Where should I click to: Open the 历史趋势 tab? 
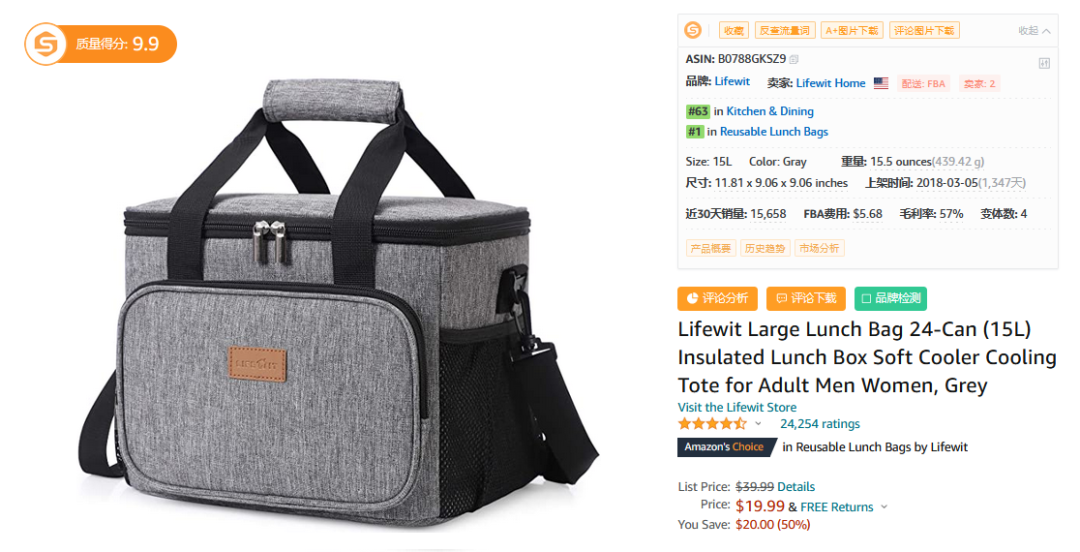tap(765, 248)
